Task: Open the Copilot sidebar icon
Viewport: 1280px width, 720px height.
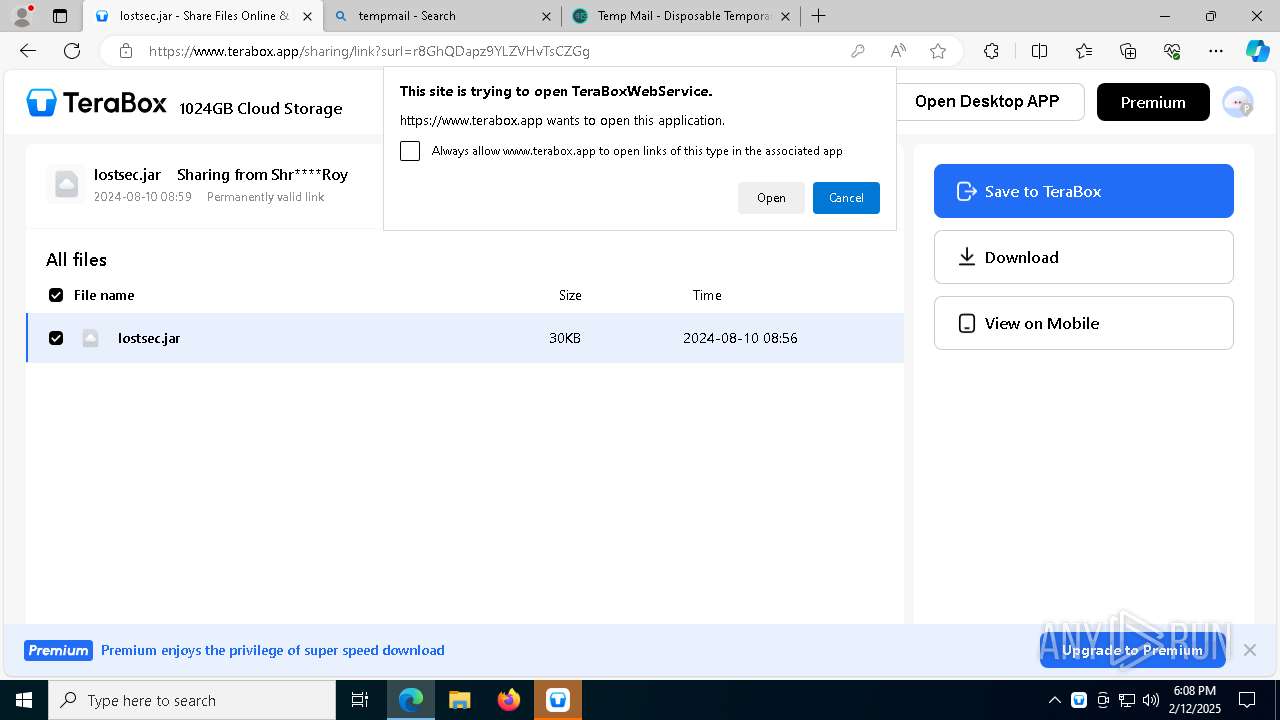Action: click(1257, 51)
